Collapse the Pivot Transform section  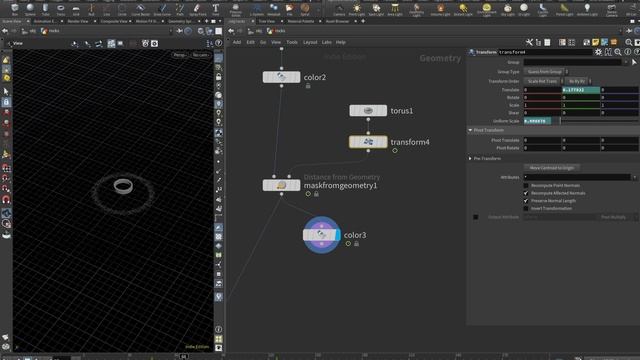[470, 130]
